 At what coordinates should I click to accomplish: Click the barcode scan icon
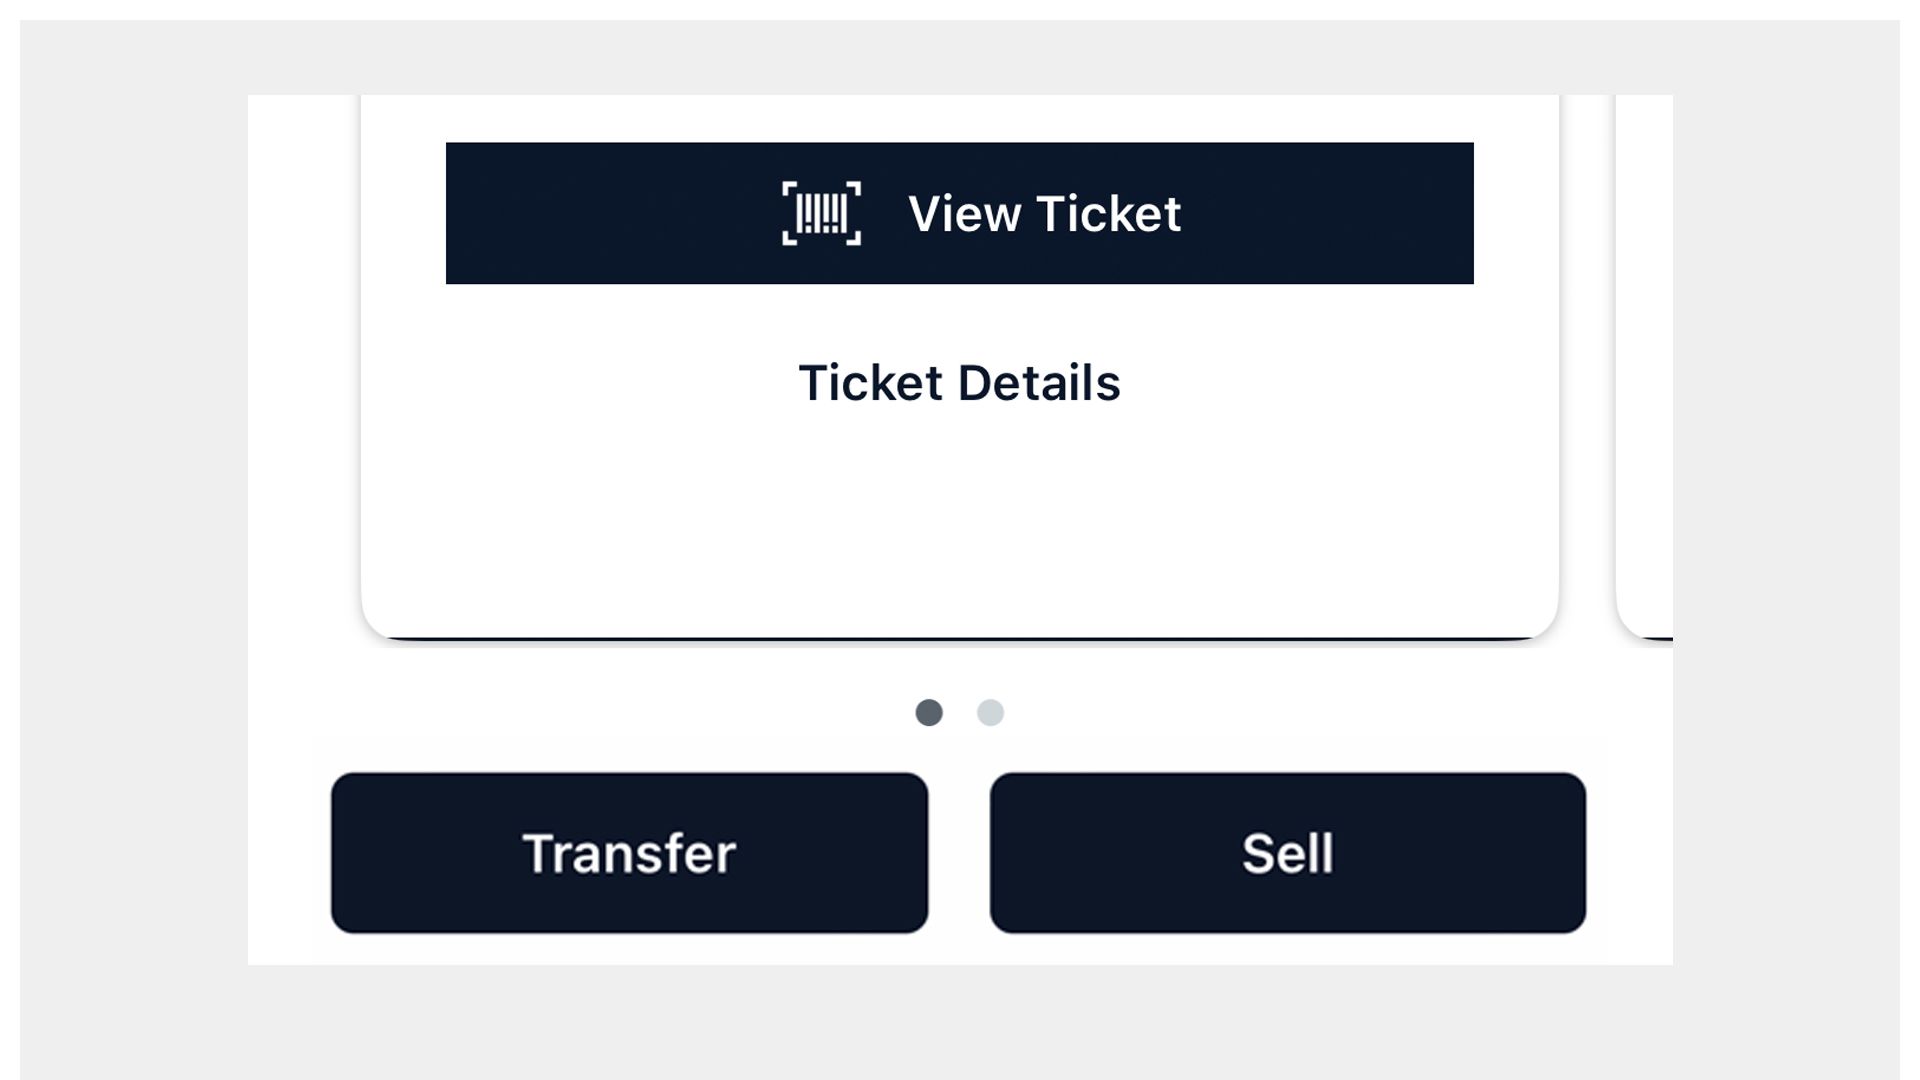pos(821,213)
